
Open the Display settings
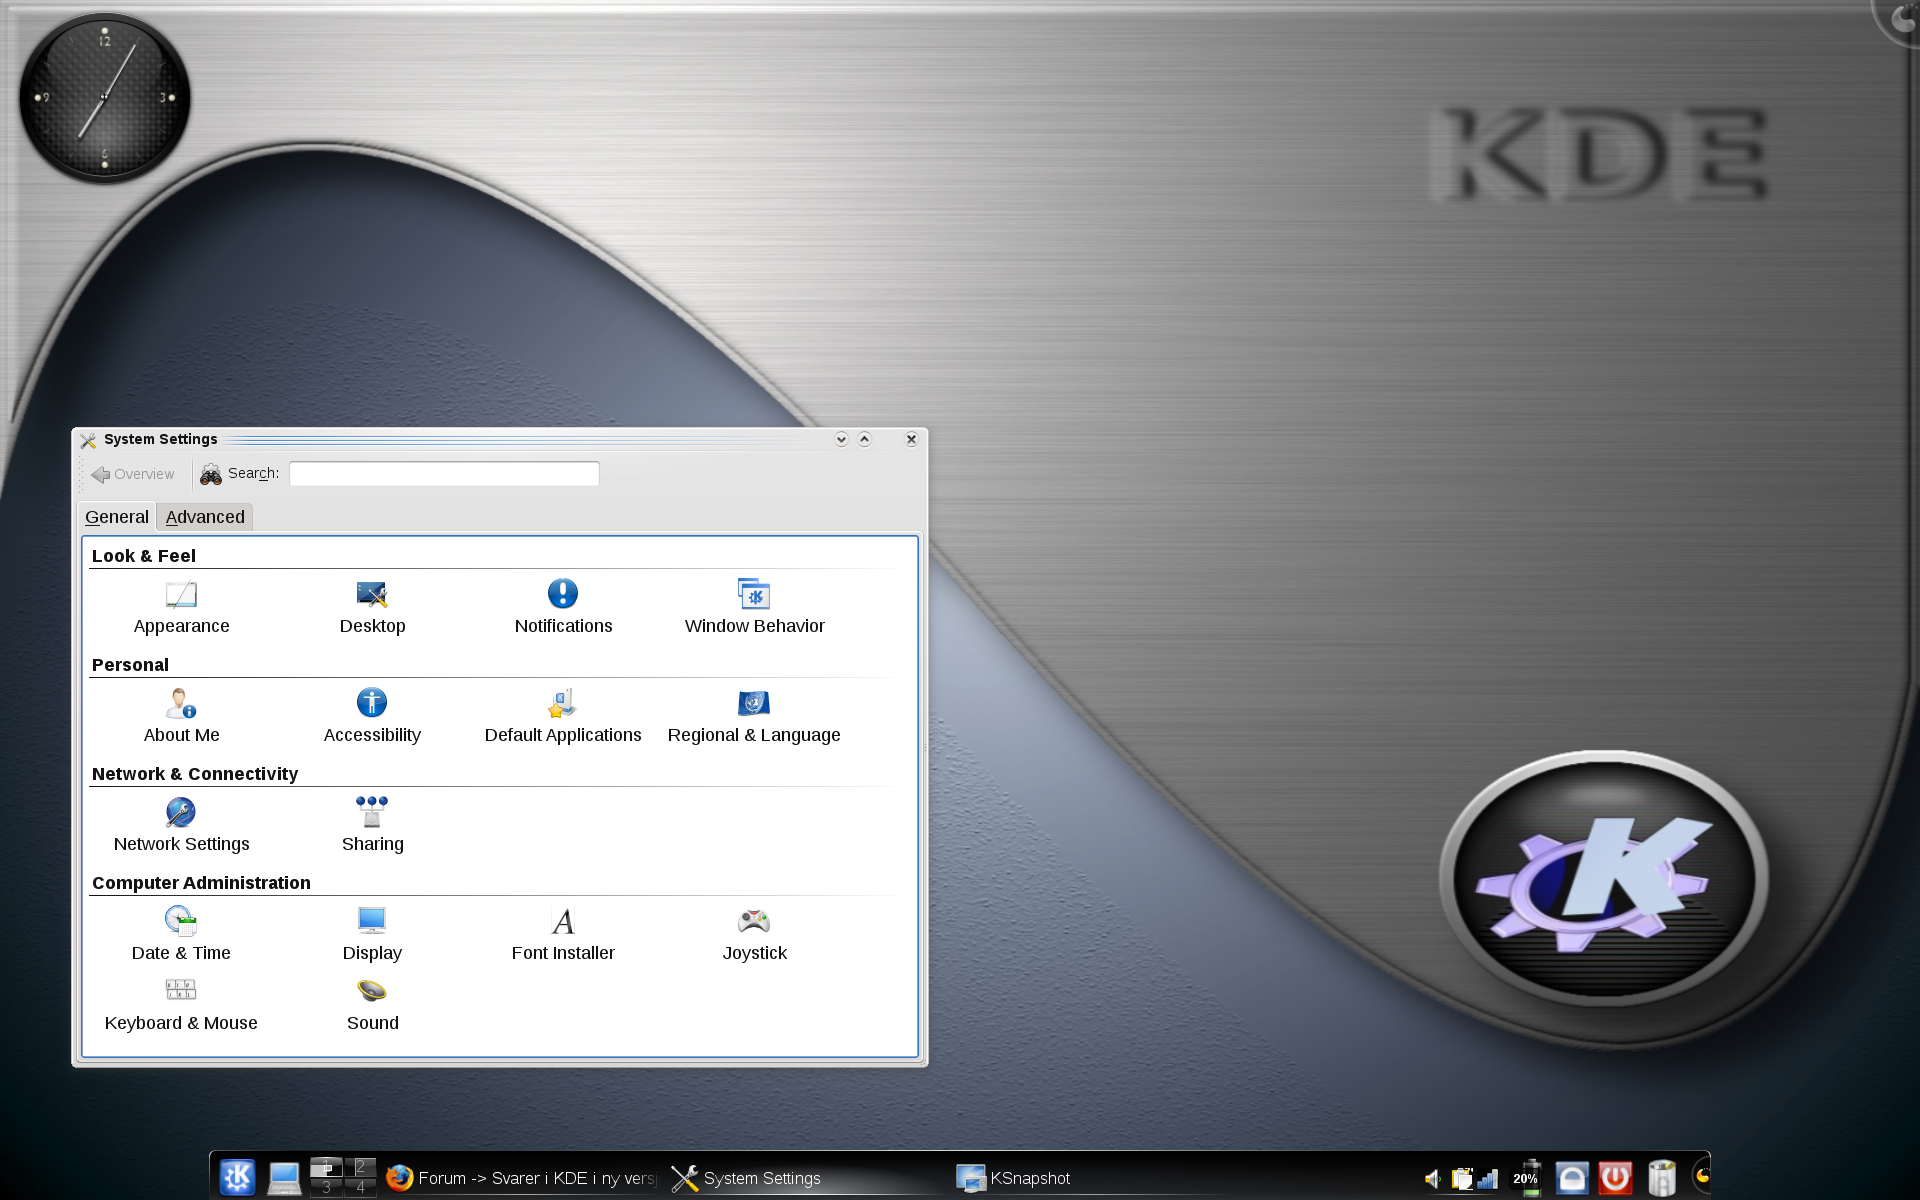pos(372,935)
